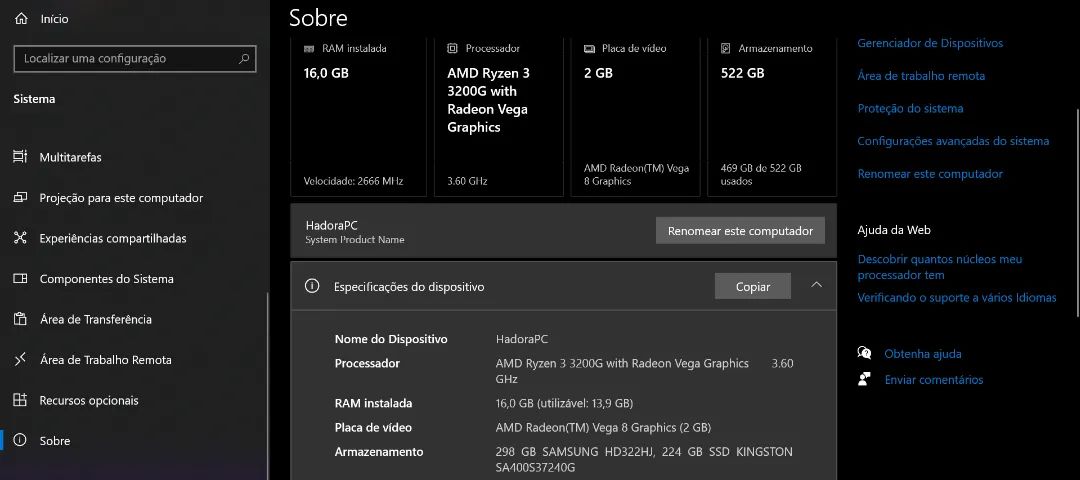Click the Recursos opcionais icon
The width and height of the screenshot is (1080, 480).
[20, 400]
